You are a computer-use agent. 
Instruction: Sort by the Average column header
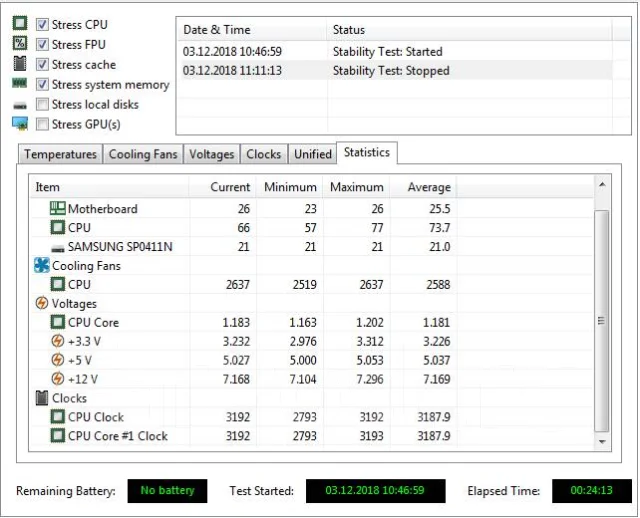[x=423, y=187]
